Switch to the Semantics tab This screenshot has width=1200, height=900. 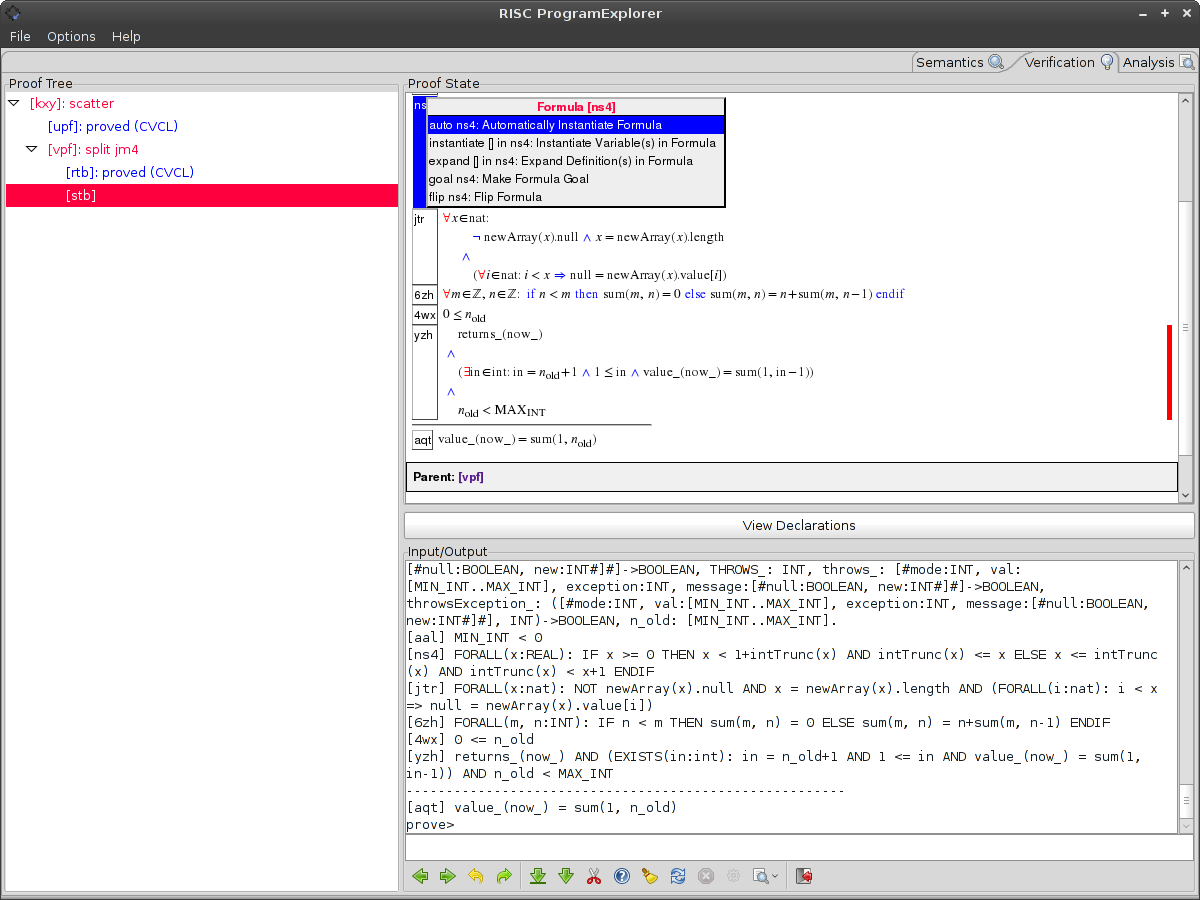pos(959,62)
